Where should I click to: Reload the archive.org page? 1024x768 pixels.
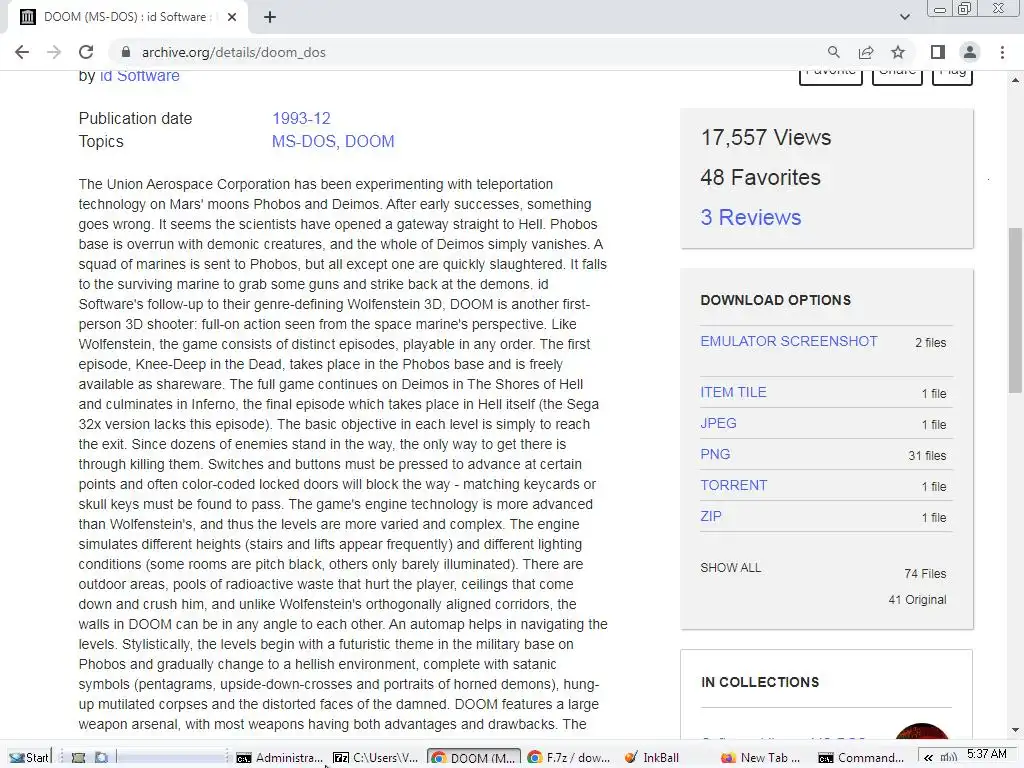click(x=86, y=52)
